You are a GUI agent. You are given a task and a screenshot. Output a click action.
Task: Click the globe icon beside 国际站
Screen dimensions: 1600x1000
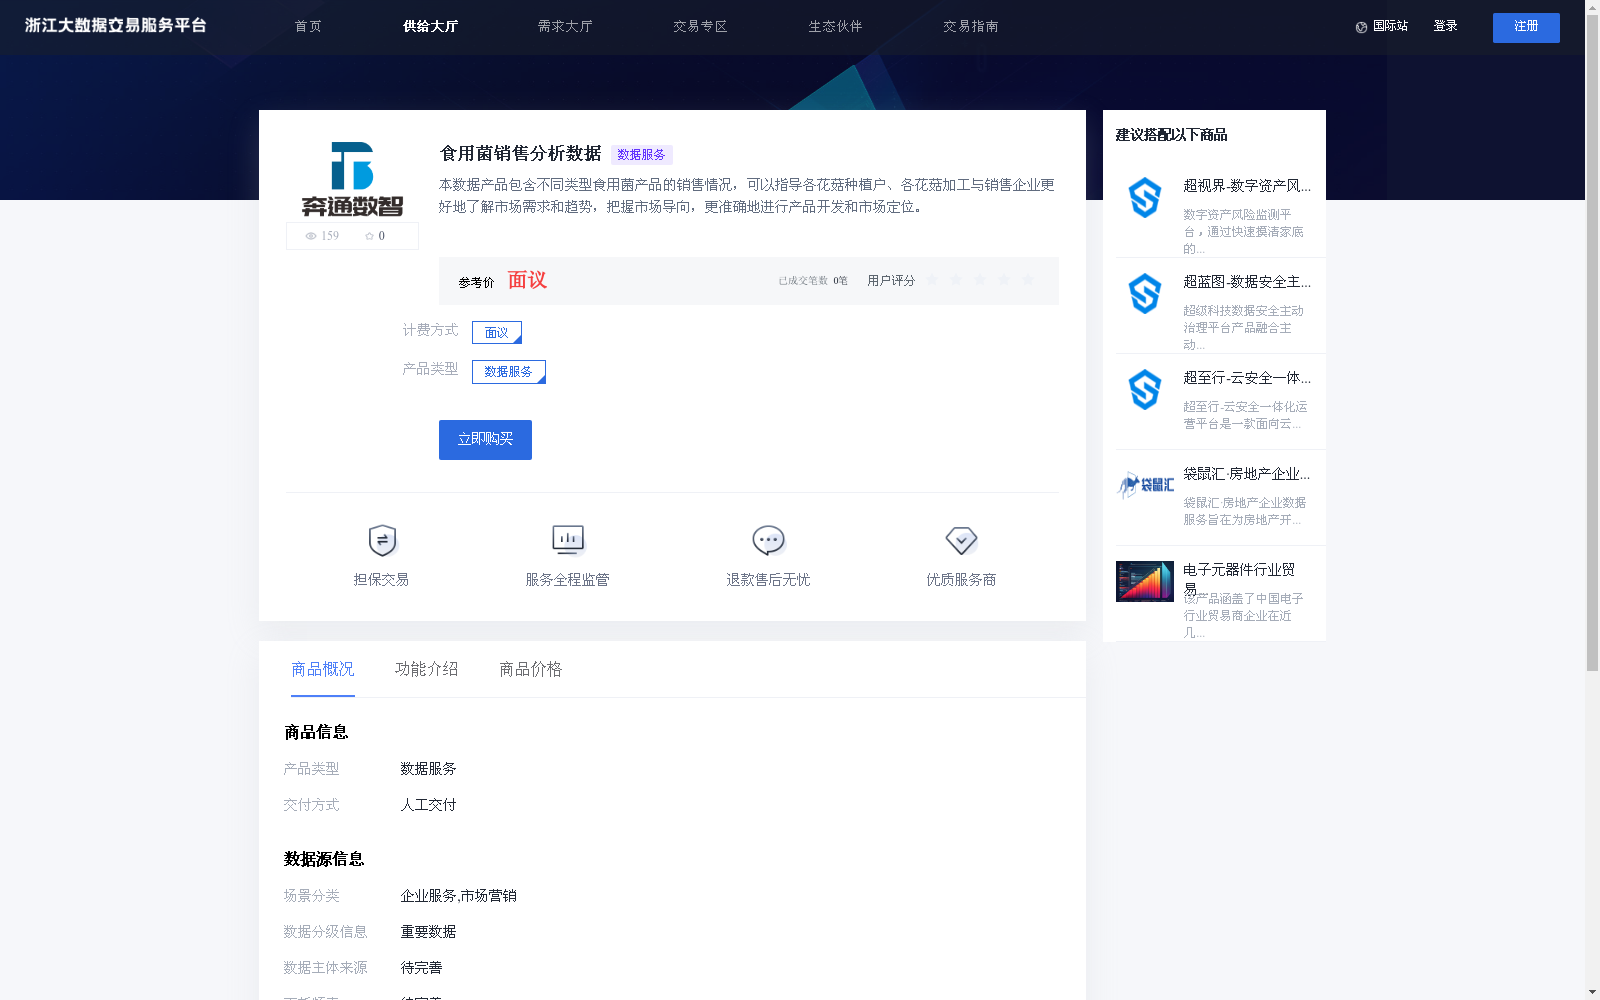pos(1361,27)
